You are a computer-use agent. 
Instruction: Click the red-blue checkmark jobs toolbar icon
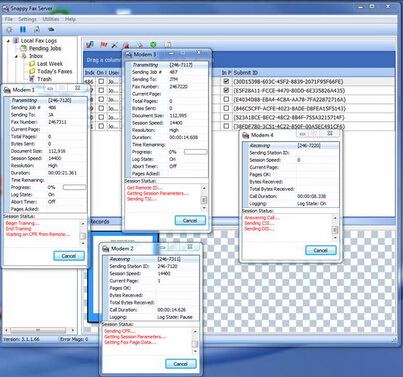tap(89, 44)
